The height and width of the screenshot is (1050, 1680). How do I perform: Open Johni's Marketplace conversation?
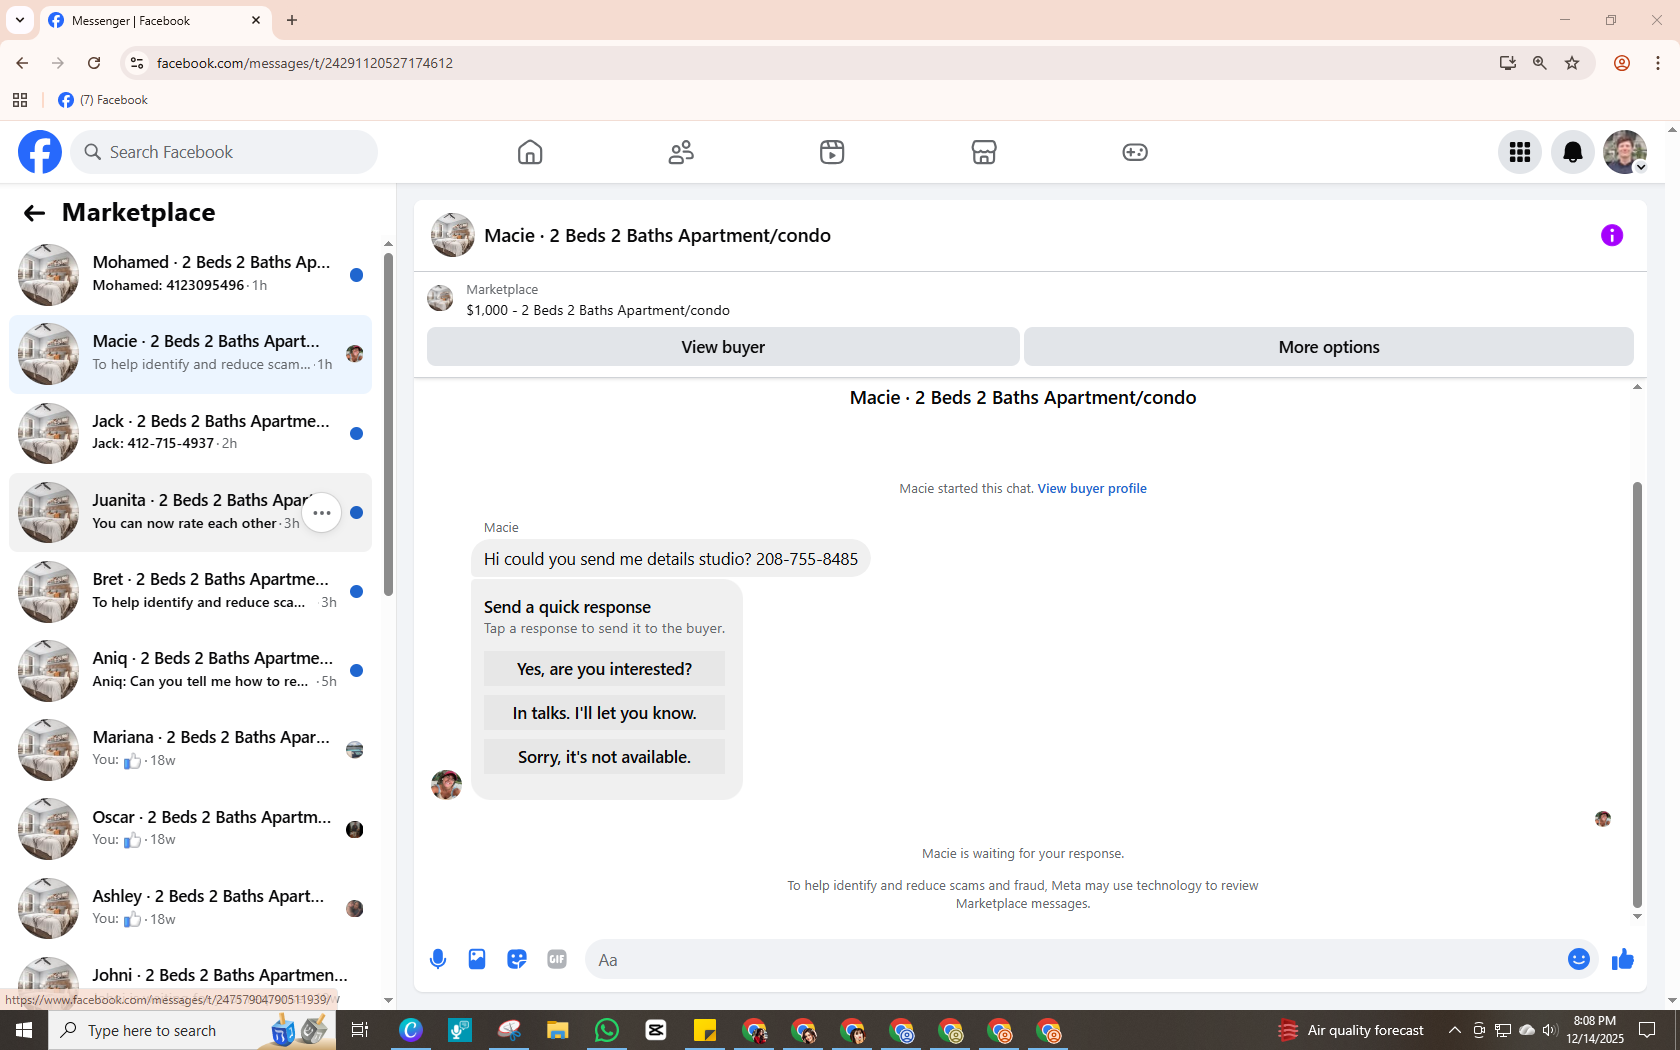click(x=190, y=976)
